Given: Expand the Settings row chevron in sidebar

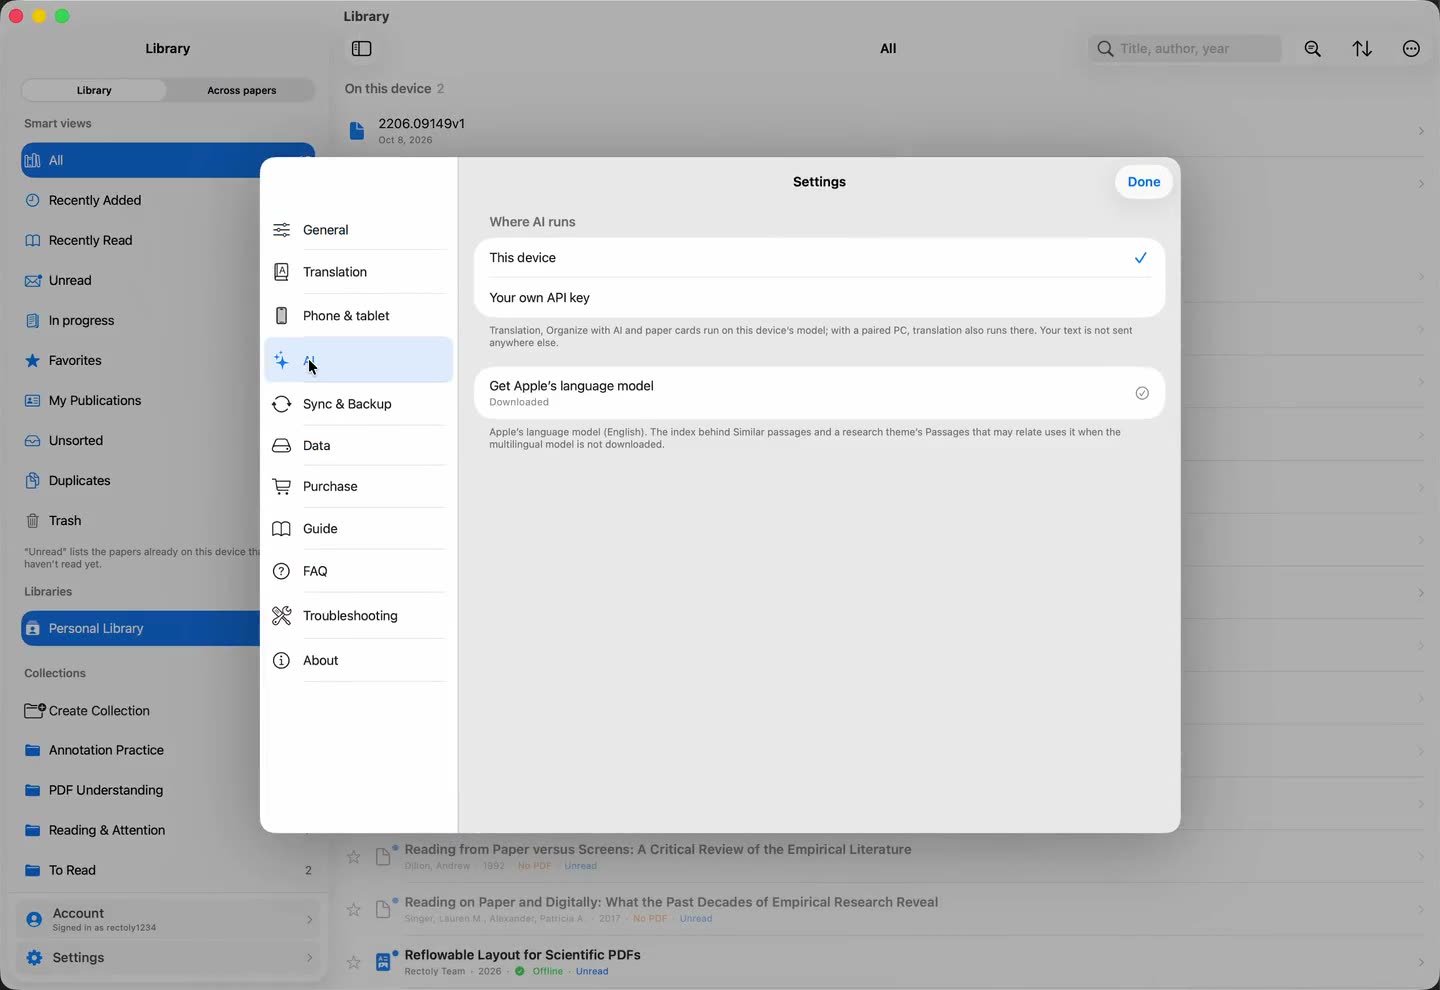Looking at the screenshot, I should pyautogui.click(x=310, y=958).
